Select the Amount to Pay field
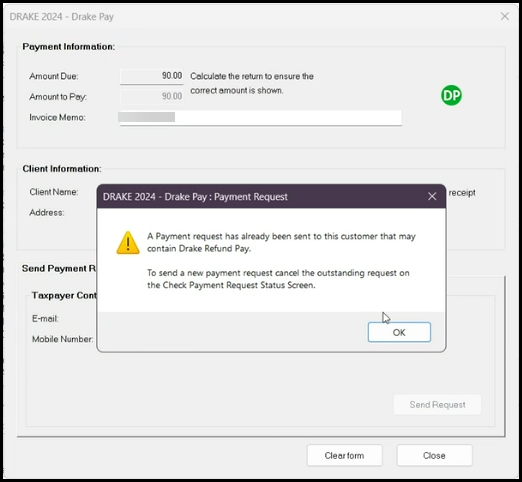 tap(152, 96)
